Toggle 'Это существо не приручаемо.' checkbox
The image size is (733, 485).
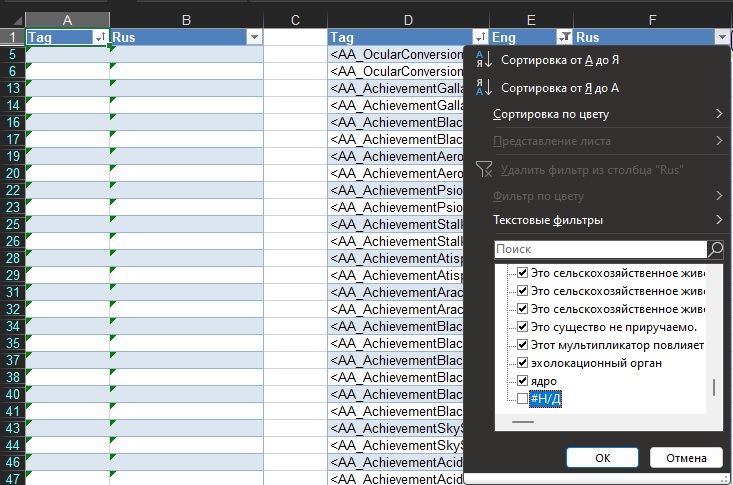coord(521,327)
